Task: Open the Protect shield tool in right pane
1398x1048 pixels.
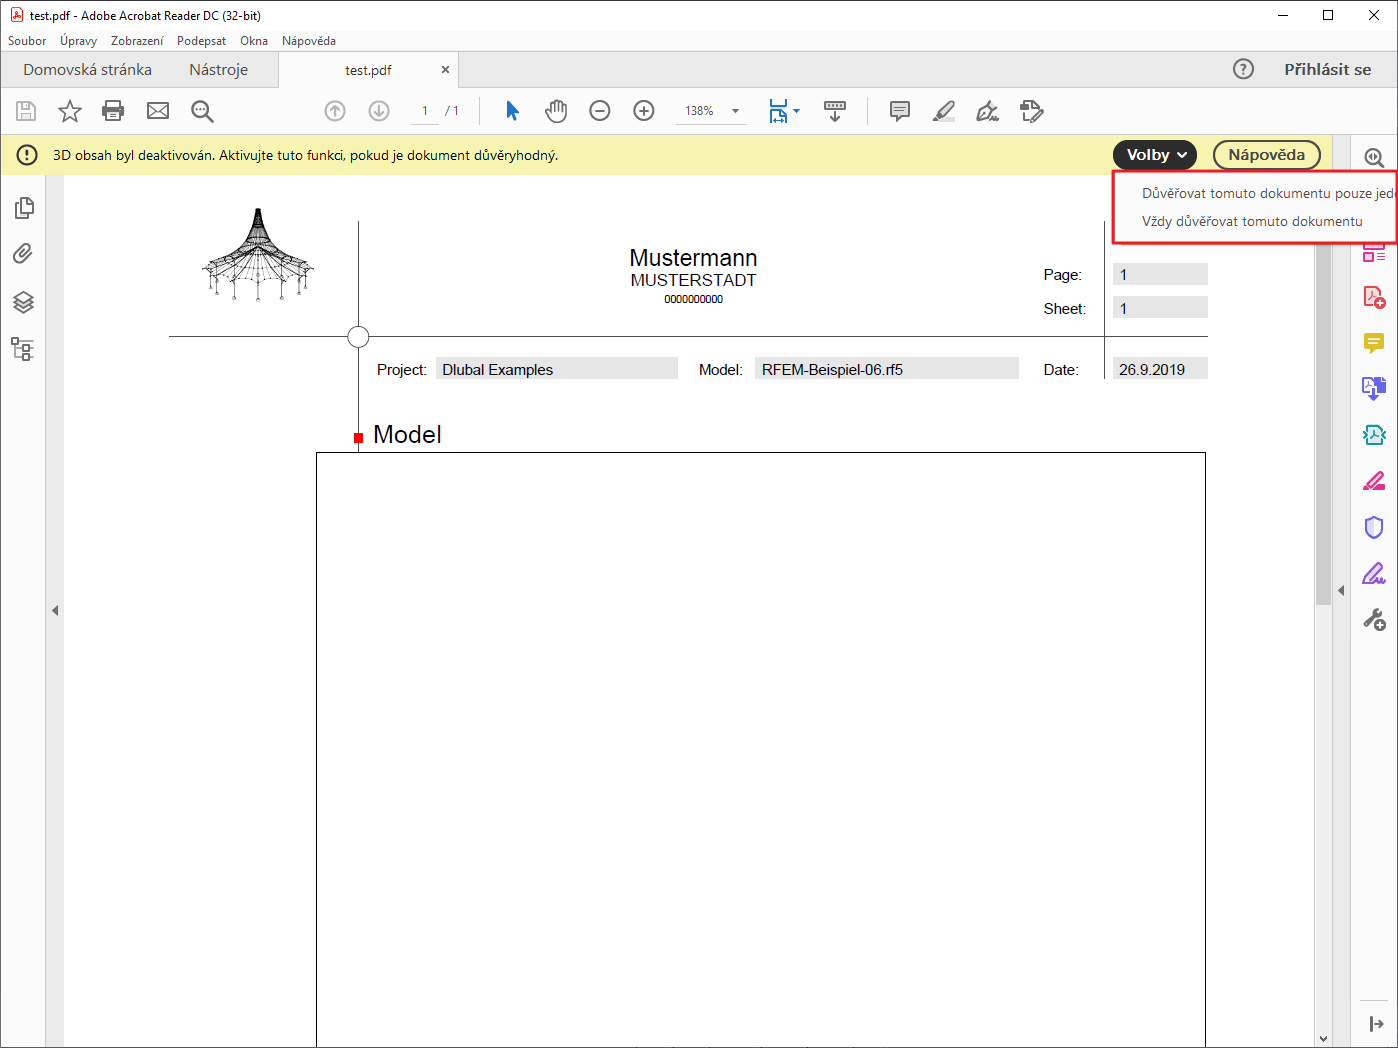Action: point(1374,527)
